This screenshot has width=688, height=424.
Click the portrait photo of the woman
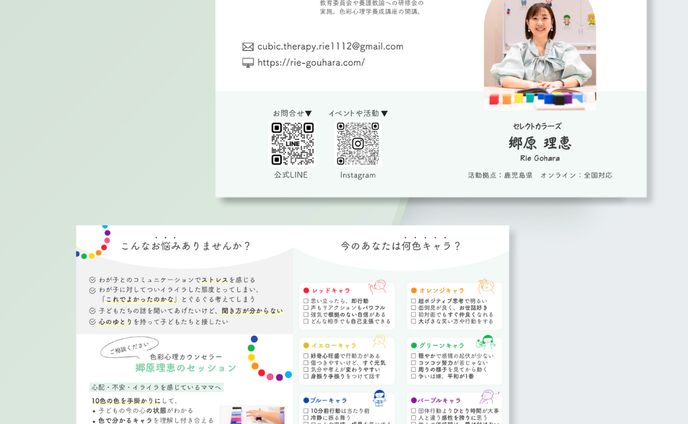click(x=540, y=53)
